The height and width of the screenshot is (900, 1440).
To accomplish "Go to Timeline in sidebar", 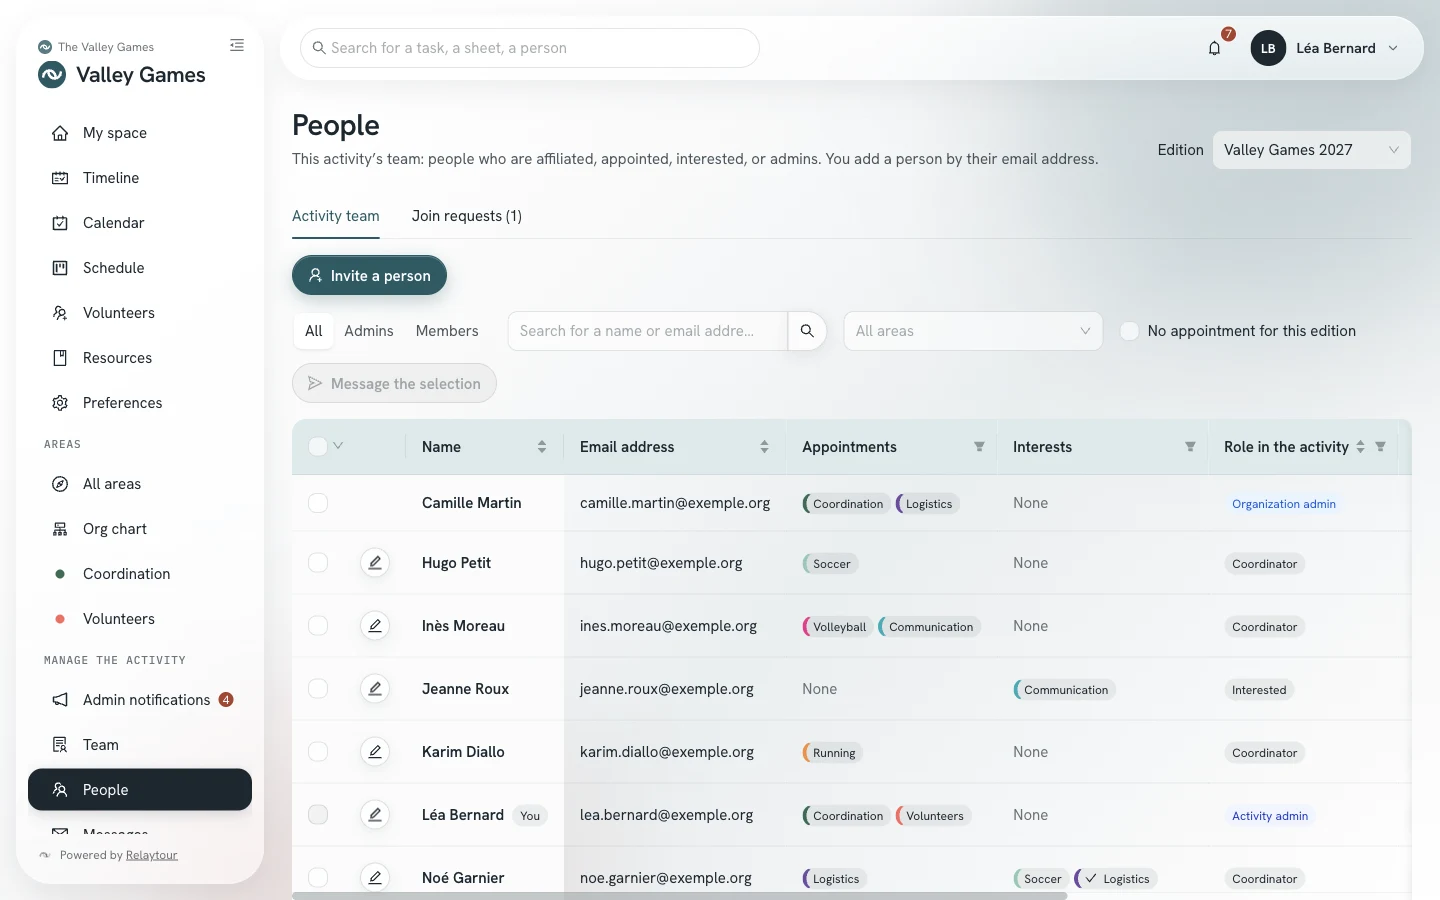I will (x=140, y=178).
